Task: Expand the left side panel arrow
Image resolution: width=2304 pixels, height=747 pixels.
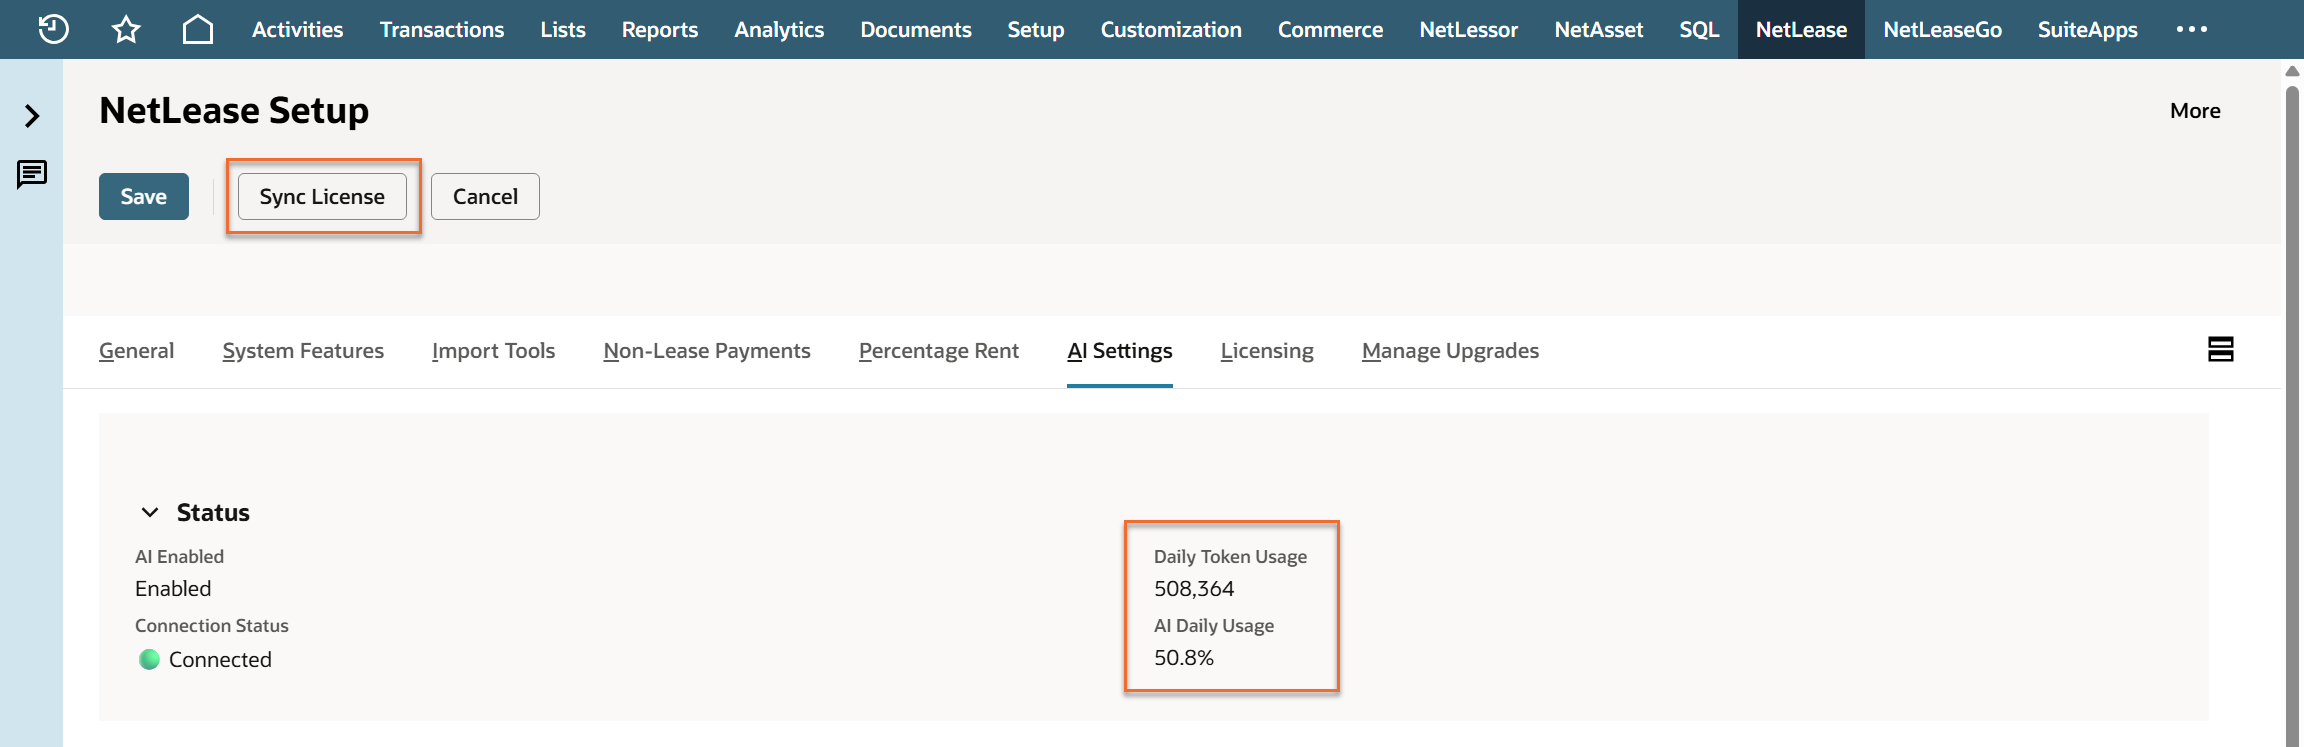Action: (x=32, y=116)
